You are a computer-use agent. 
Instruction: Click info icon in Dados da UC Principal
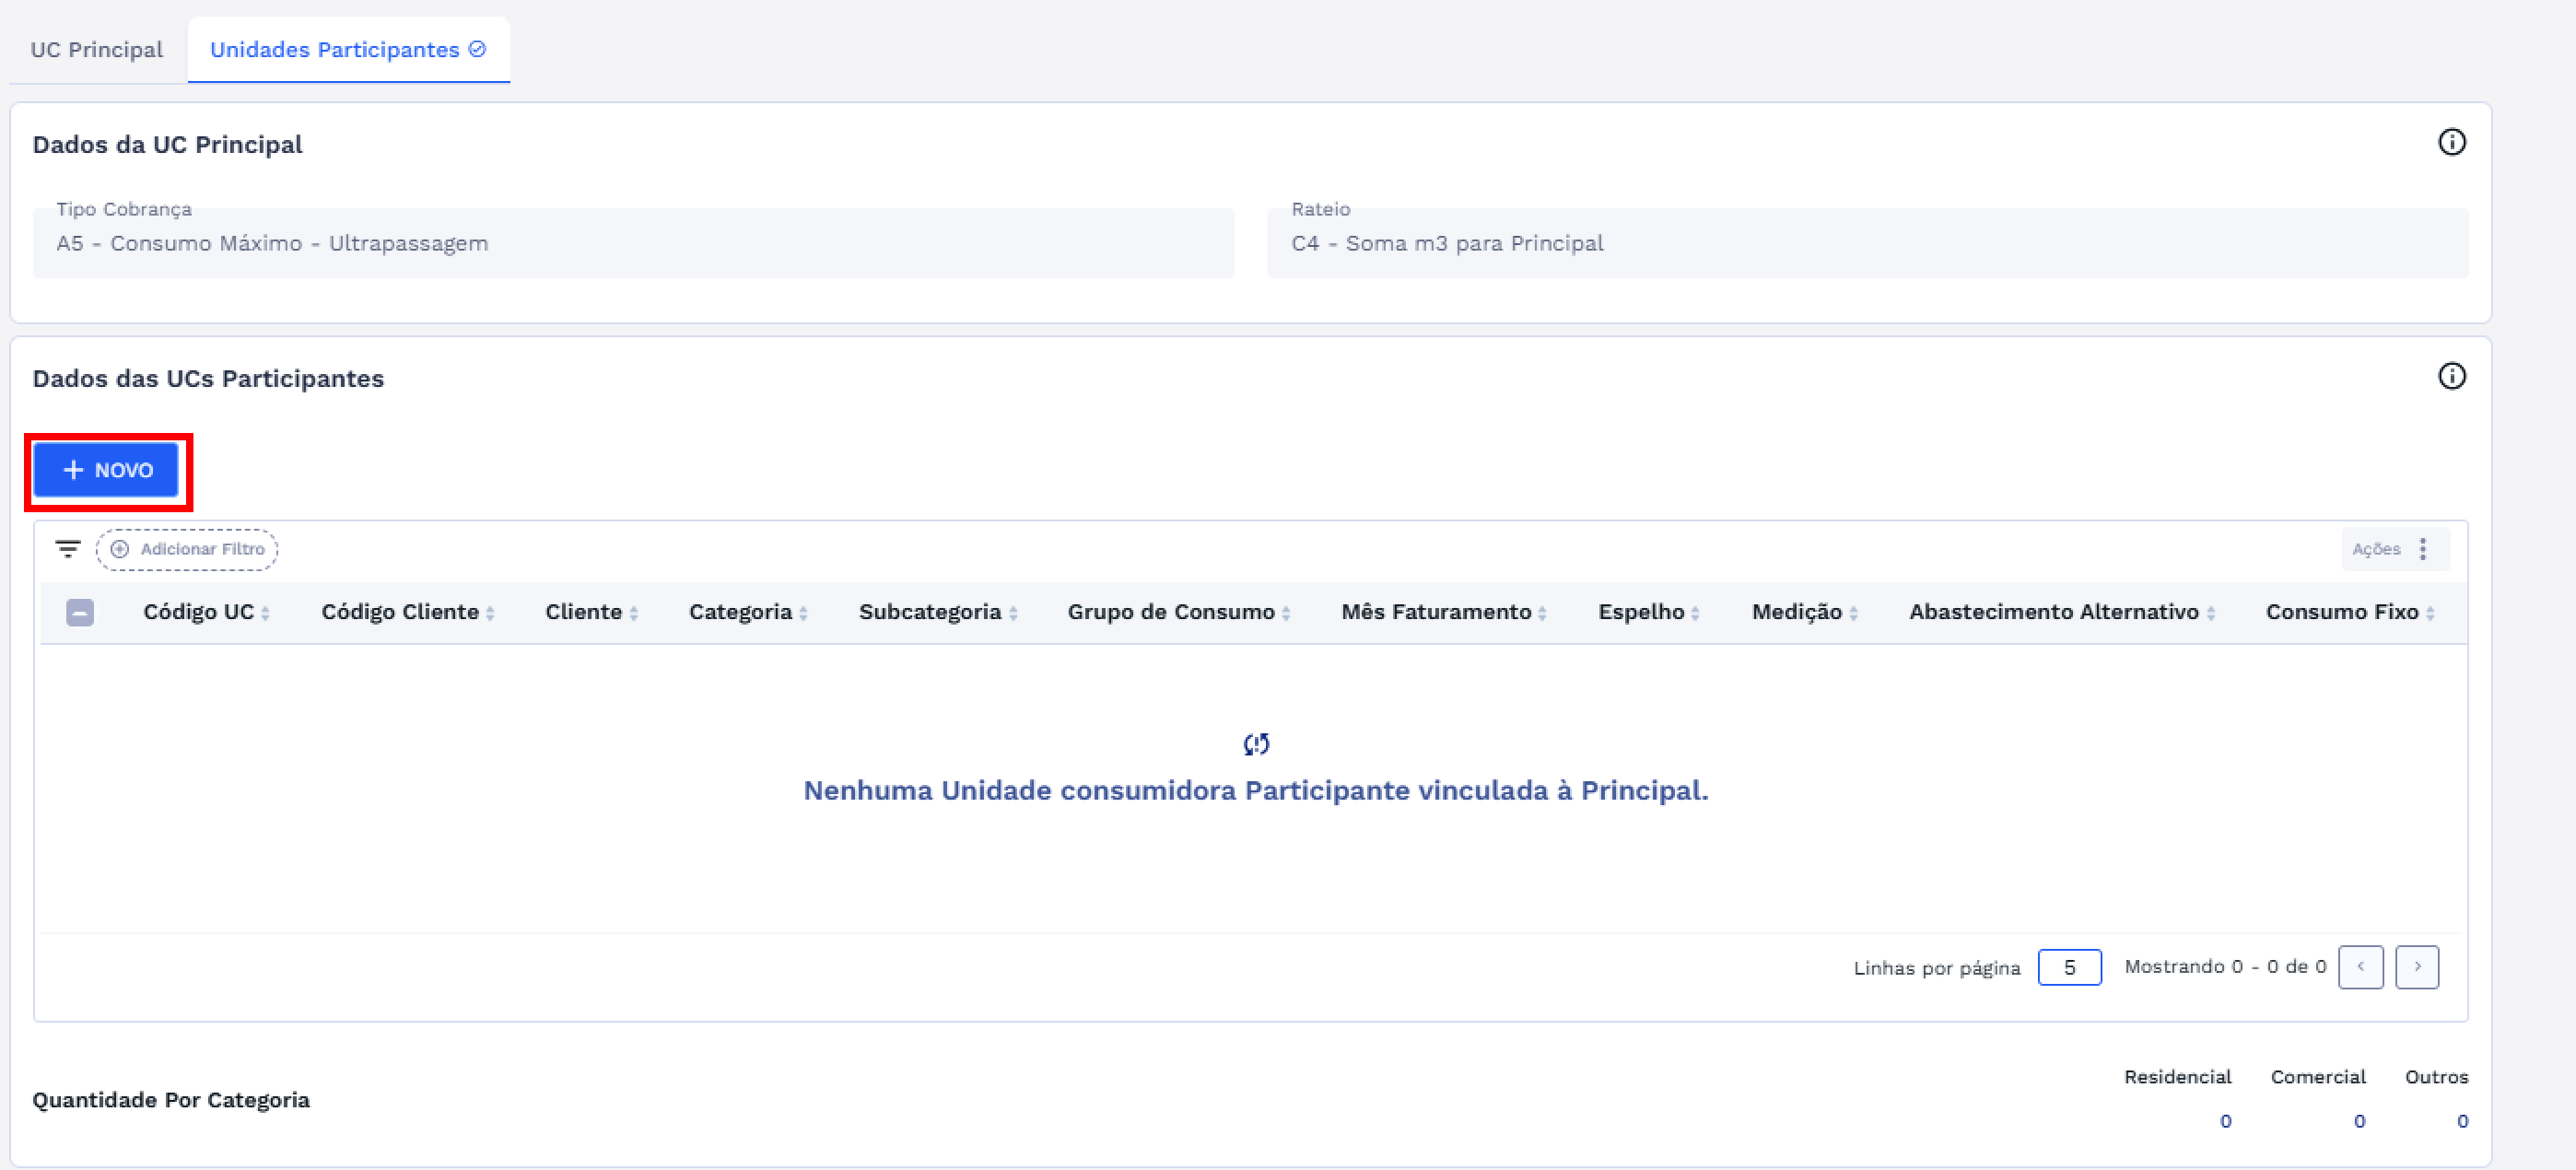2451,142
